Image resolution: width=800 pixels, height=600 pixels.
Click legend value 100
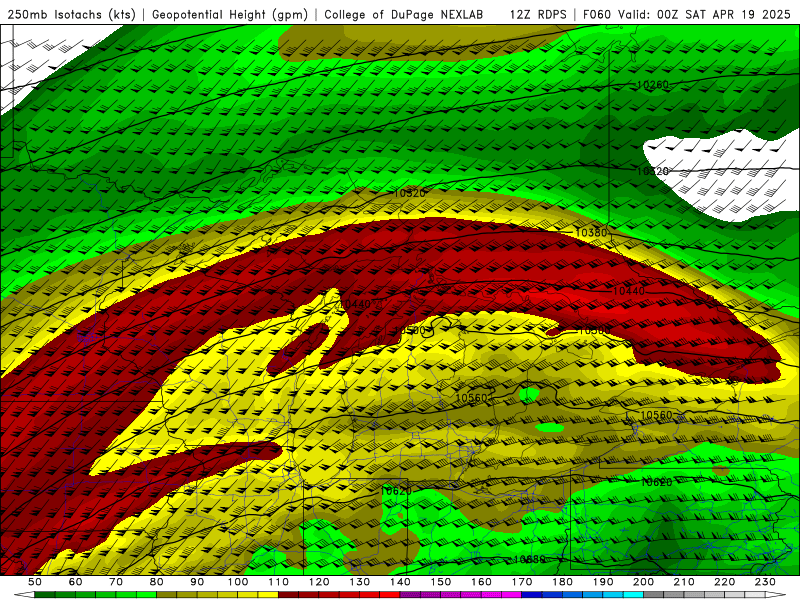pyautogui.click(x=238, y=582)
